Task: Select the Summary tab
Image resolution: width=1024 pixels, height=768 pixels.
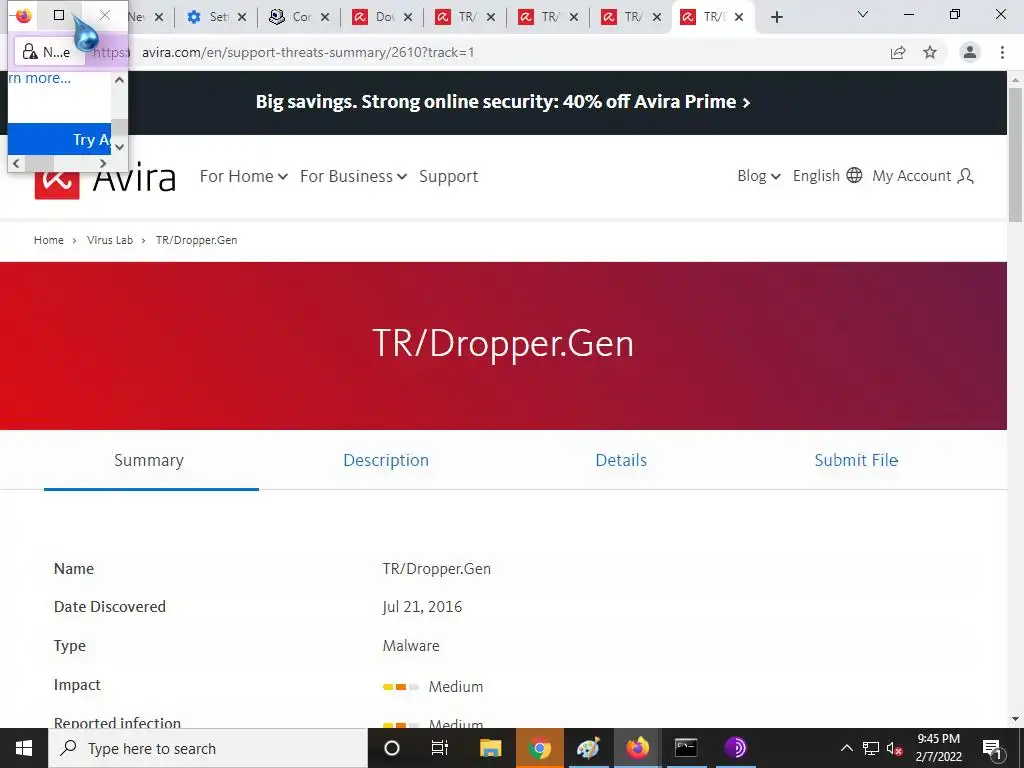Action: click(x=149, y=460)
